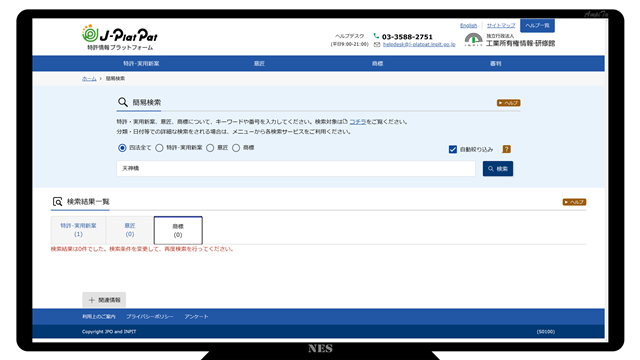The width and height of the screenshot is (640, 360).
Task: Open the サイトマップ link
Action: (501, 25)
